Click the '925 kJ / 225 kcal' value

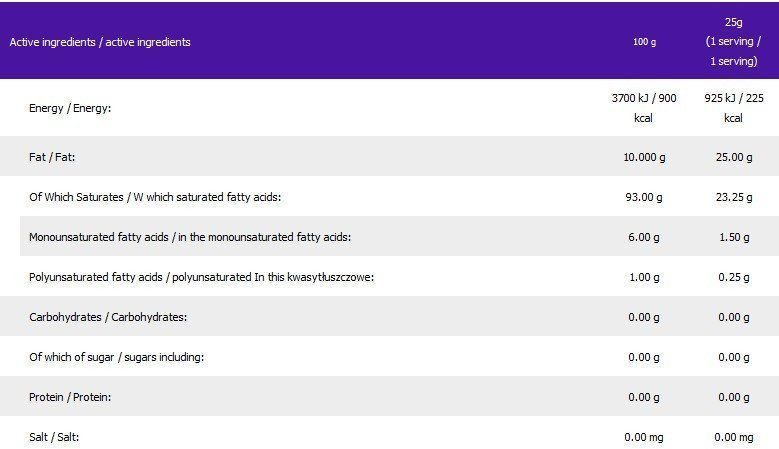[x=734, y=108]
